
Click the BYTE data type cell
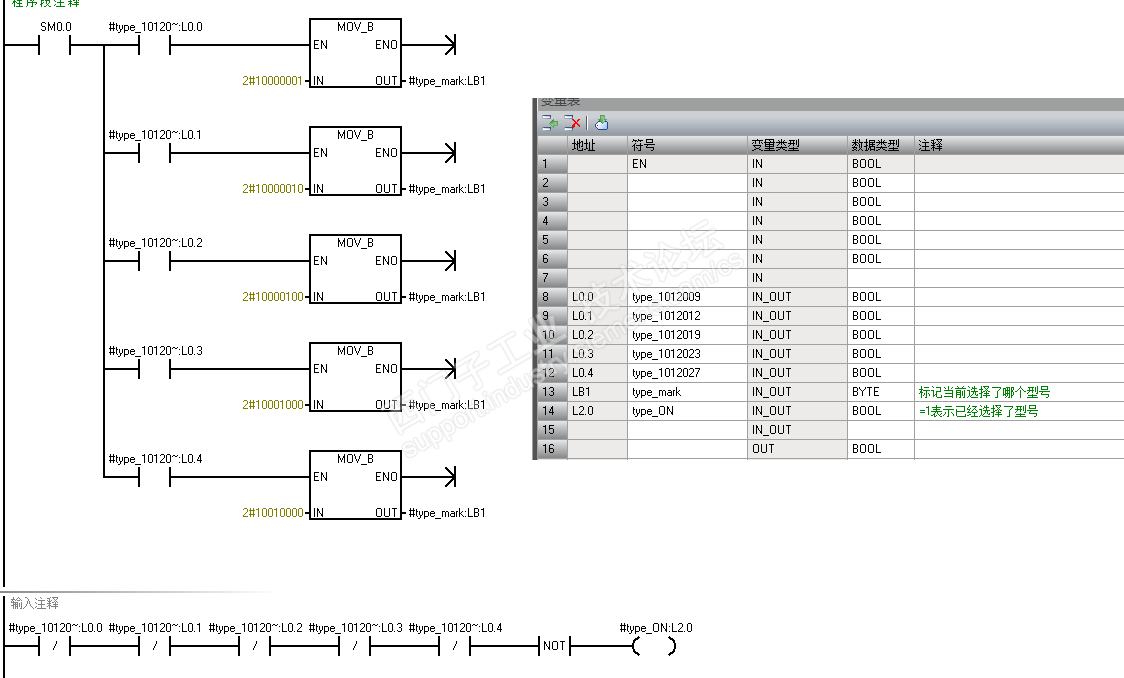point(880,392)
